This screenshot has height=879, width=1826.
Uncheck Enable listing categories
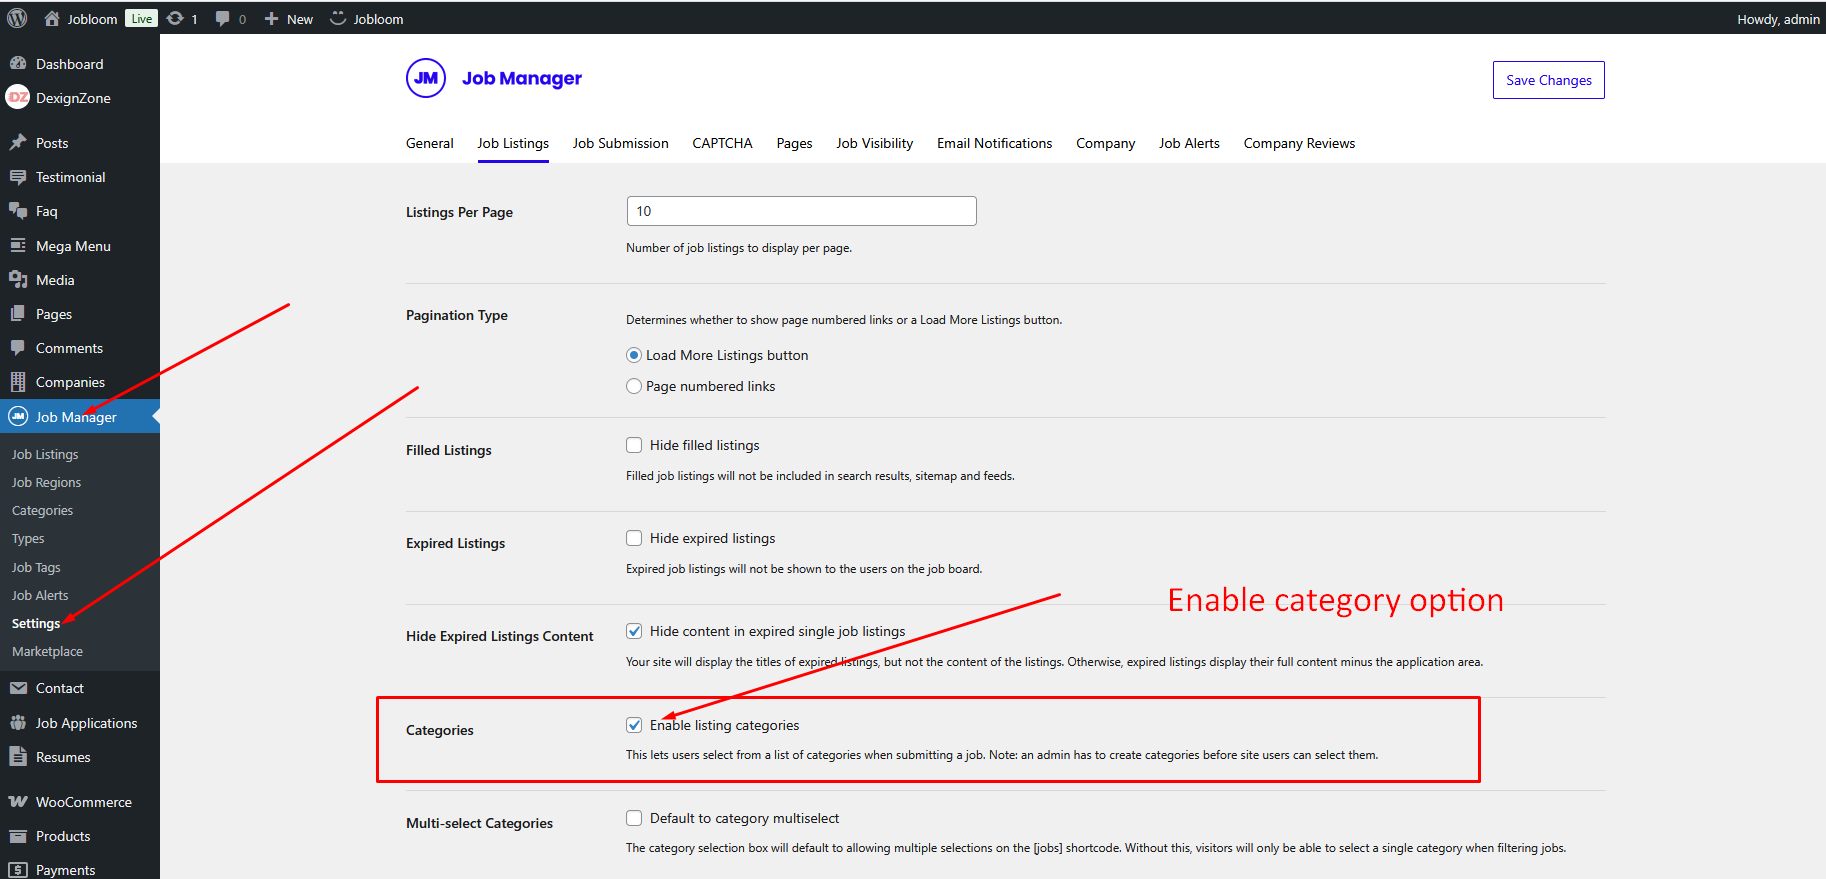click(x=634, y=725)
